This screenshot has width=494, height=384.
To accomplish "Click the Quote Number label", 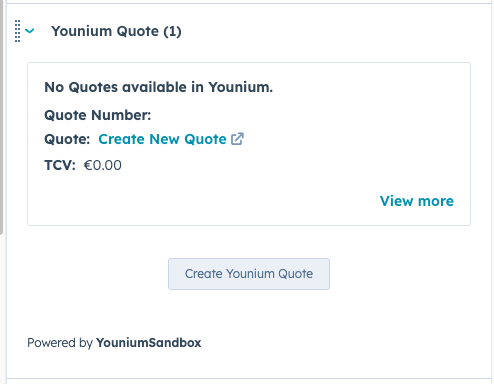I will [x=98, y=115].
